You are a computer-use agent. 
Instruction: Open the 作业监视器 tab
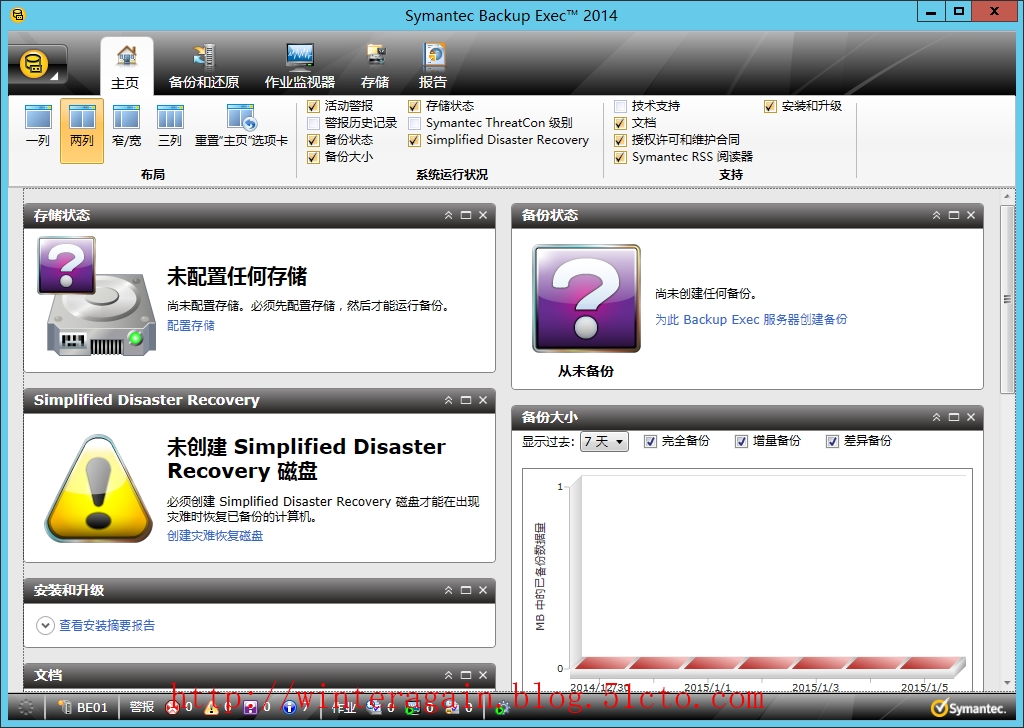coord(300,66)
